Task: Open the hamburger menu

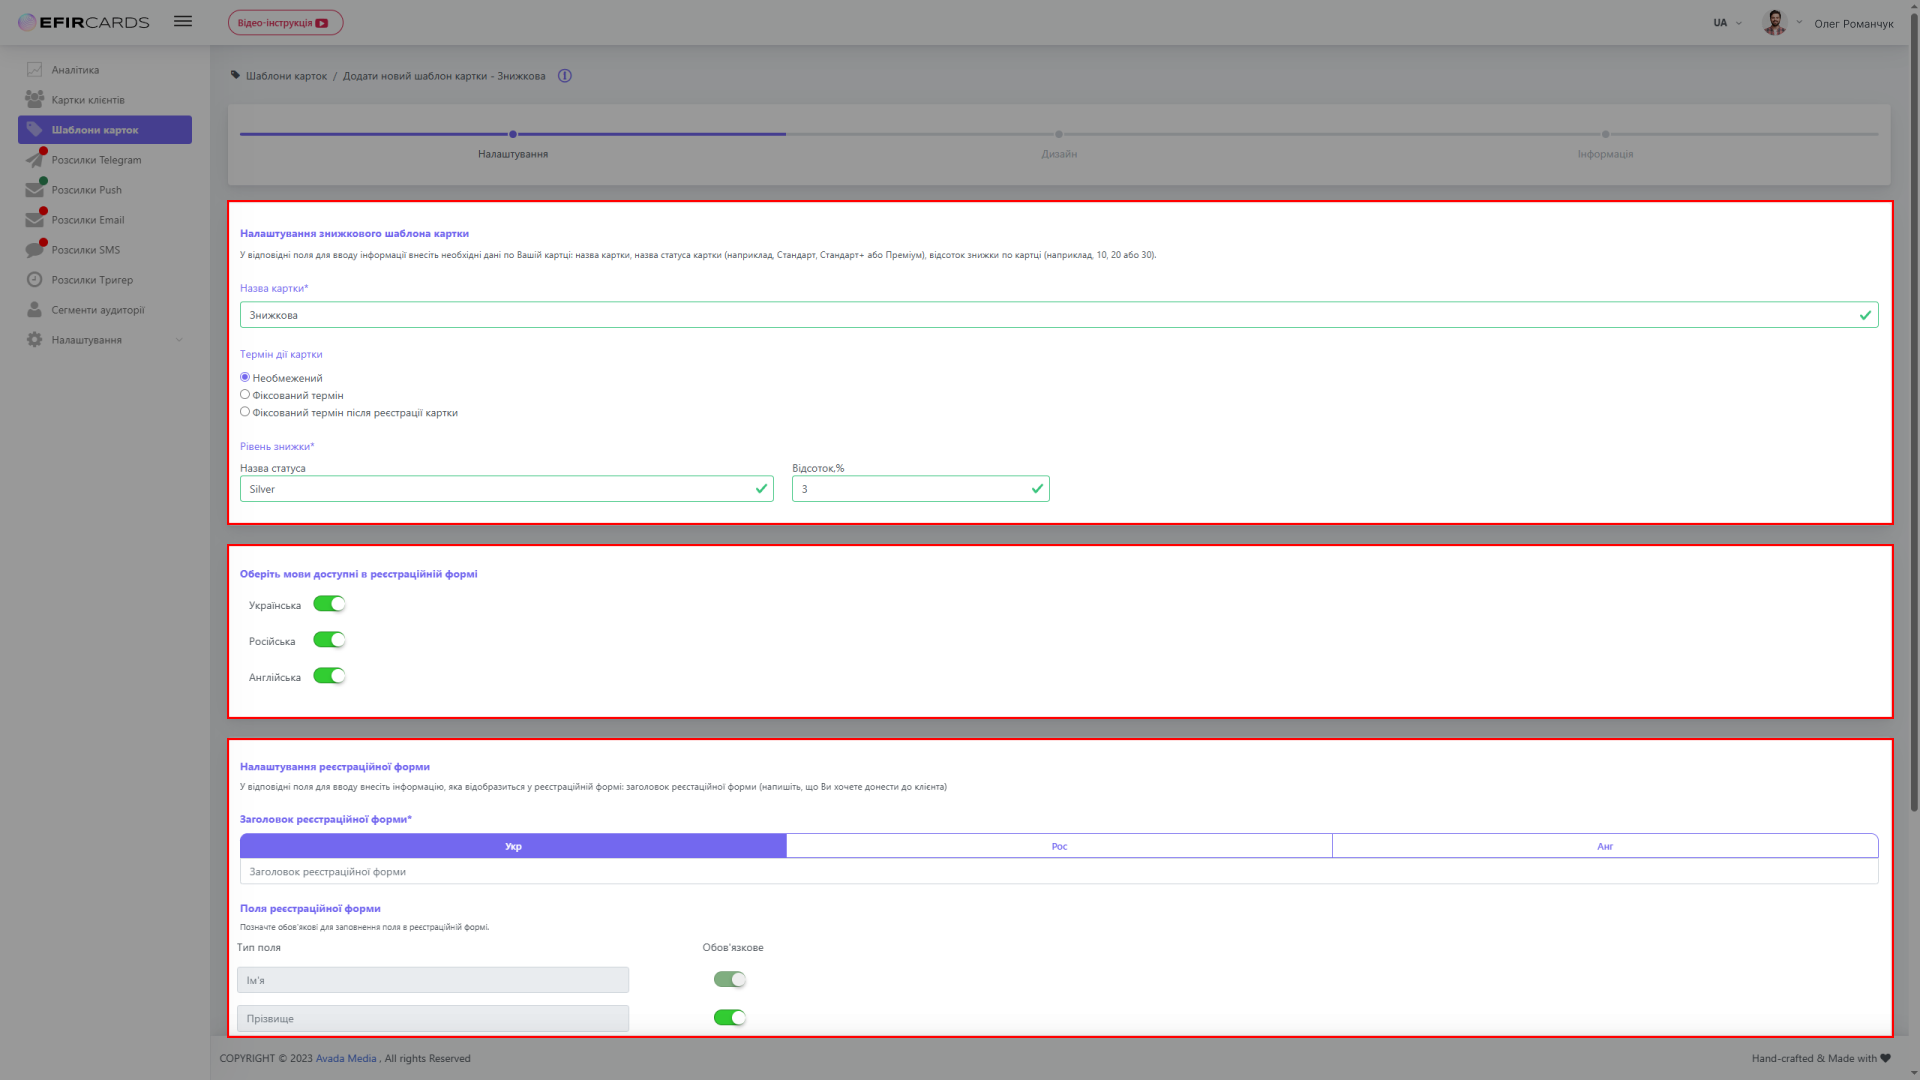Action: pyautogui.click(x=182, y=21)
